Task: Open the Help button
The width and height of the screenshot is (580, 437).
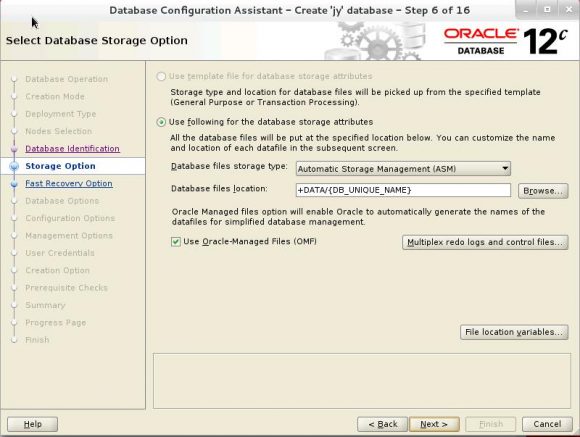Action: coord(33,424)
